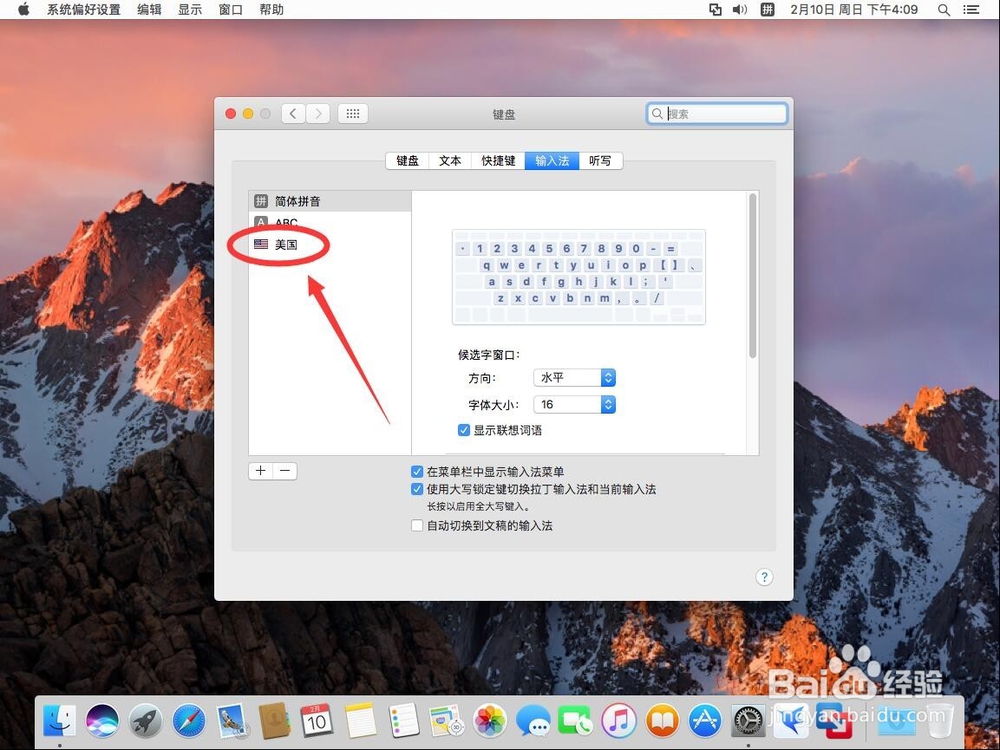
Task: Select 美国 in the input source list
Action: [x=287, y=244]
